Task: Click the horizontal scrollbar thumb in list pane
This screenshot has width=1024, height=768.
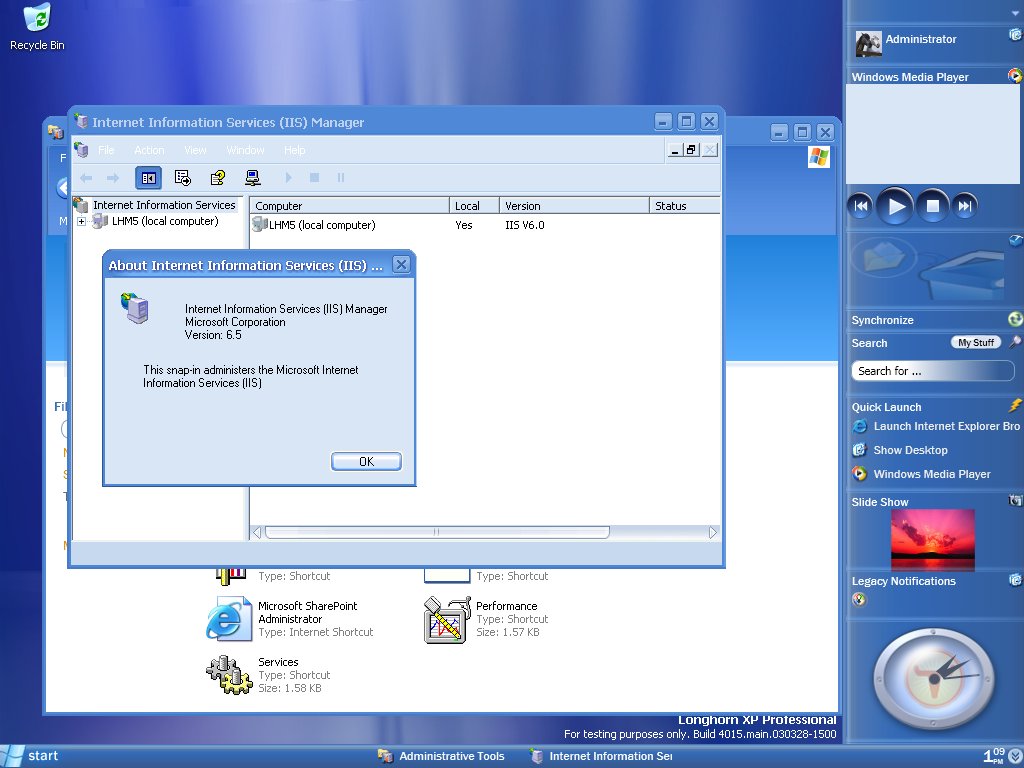Action: tap(437, 532)
